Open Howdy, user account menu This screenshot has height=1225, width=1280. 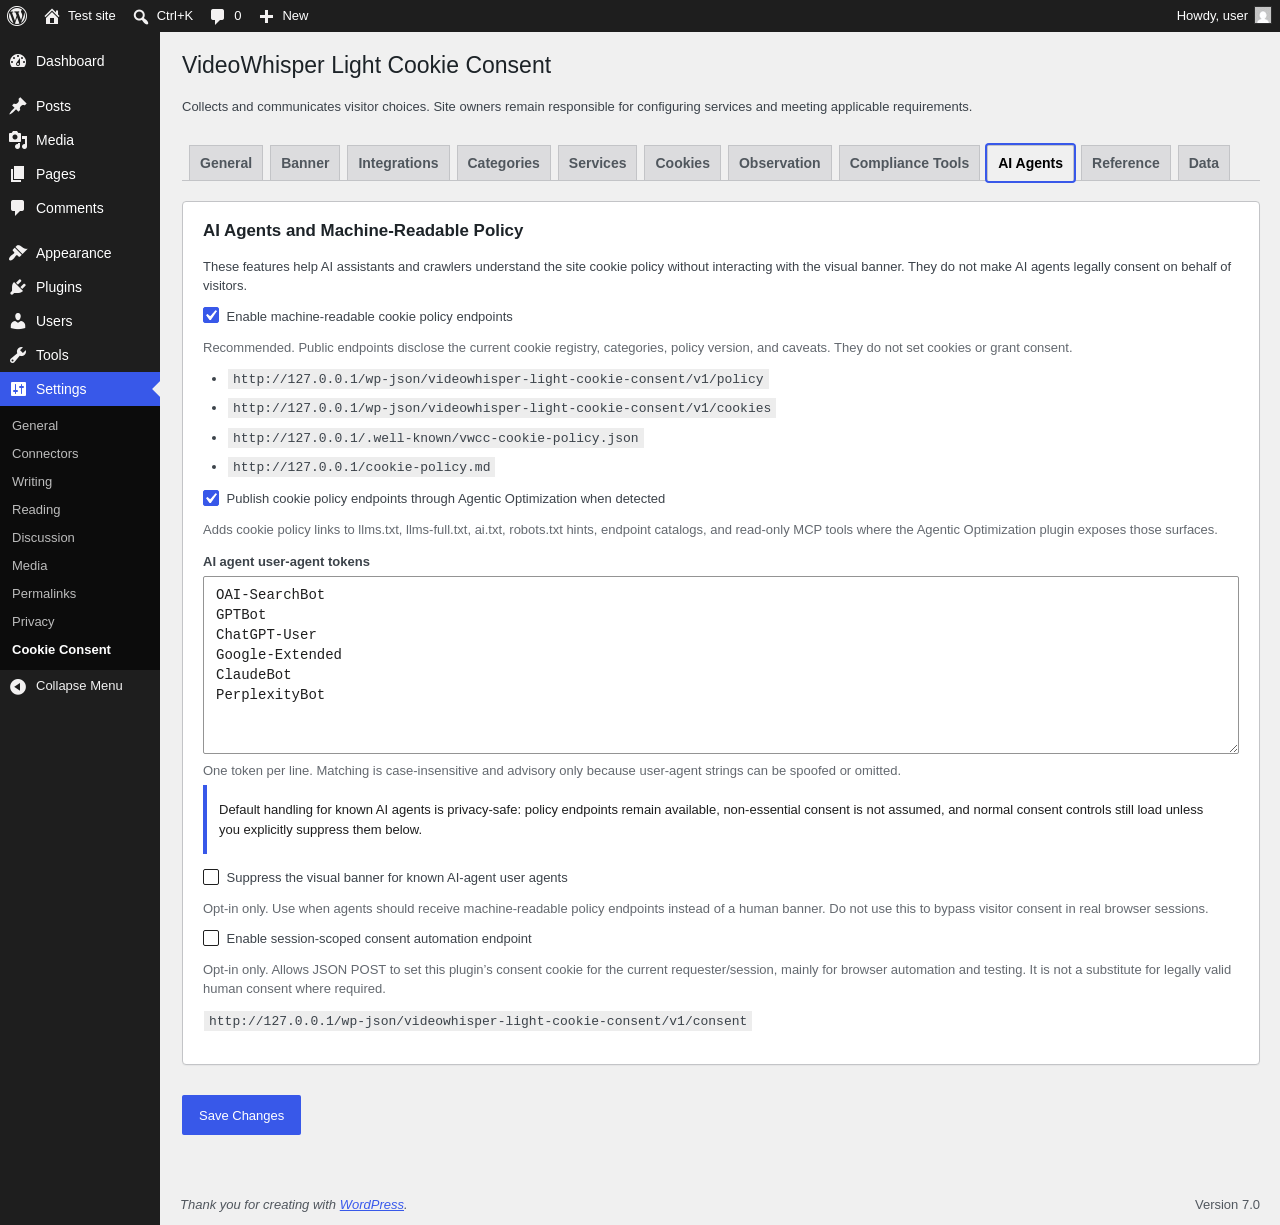1223,16
